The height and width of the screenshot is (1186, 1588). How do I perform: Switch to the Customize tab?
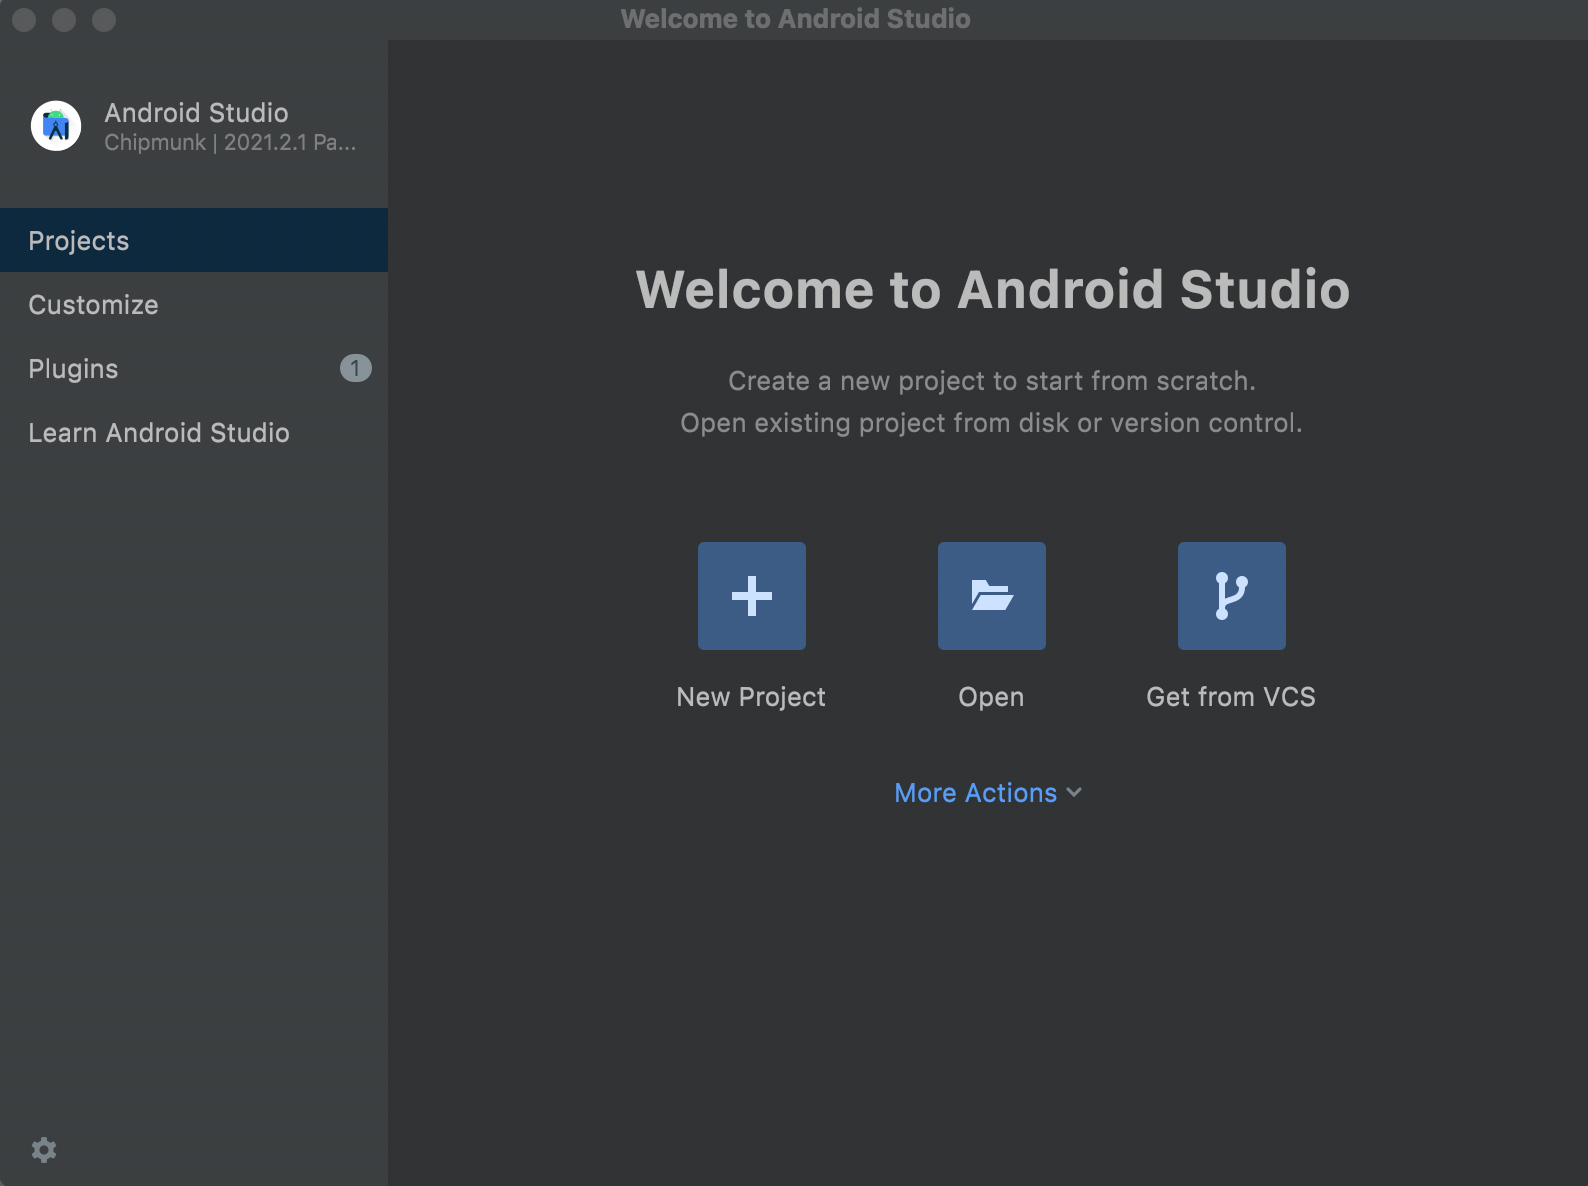click(x=194, y=304)
